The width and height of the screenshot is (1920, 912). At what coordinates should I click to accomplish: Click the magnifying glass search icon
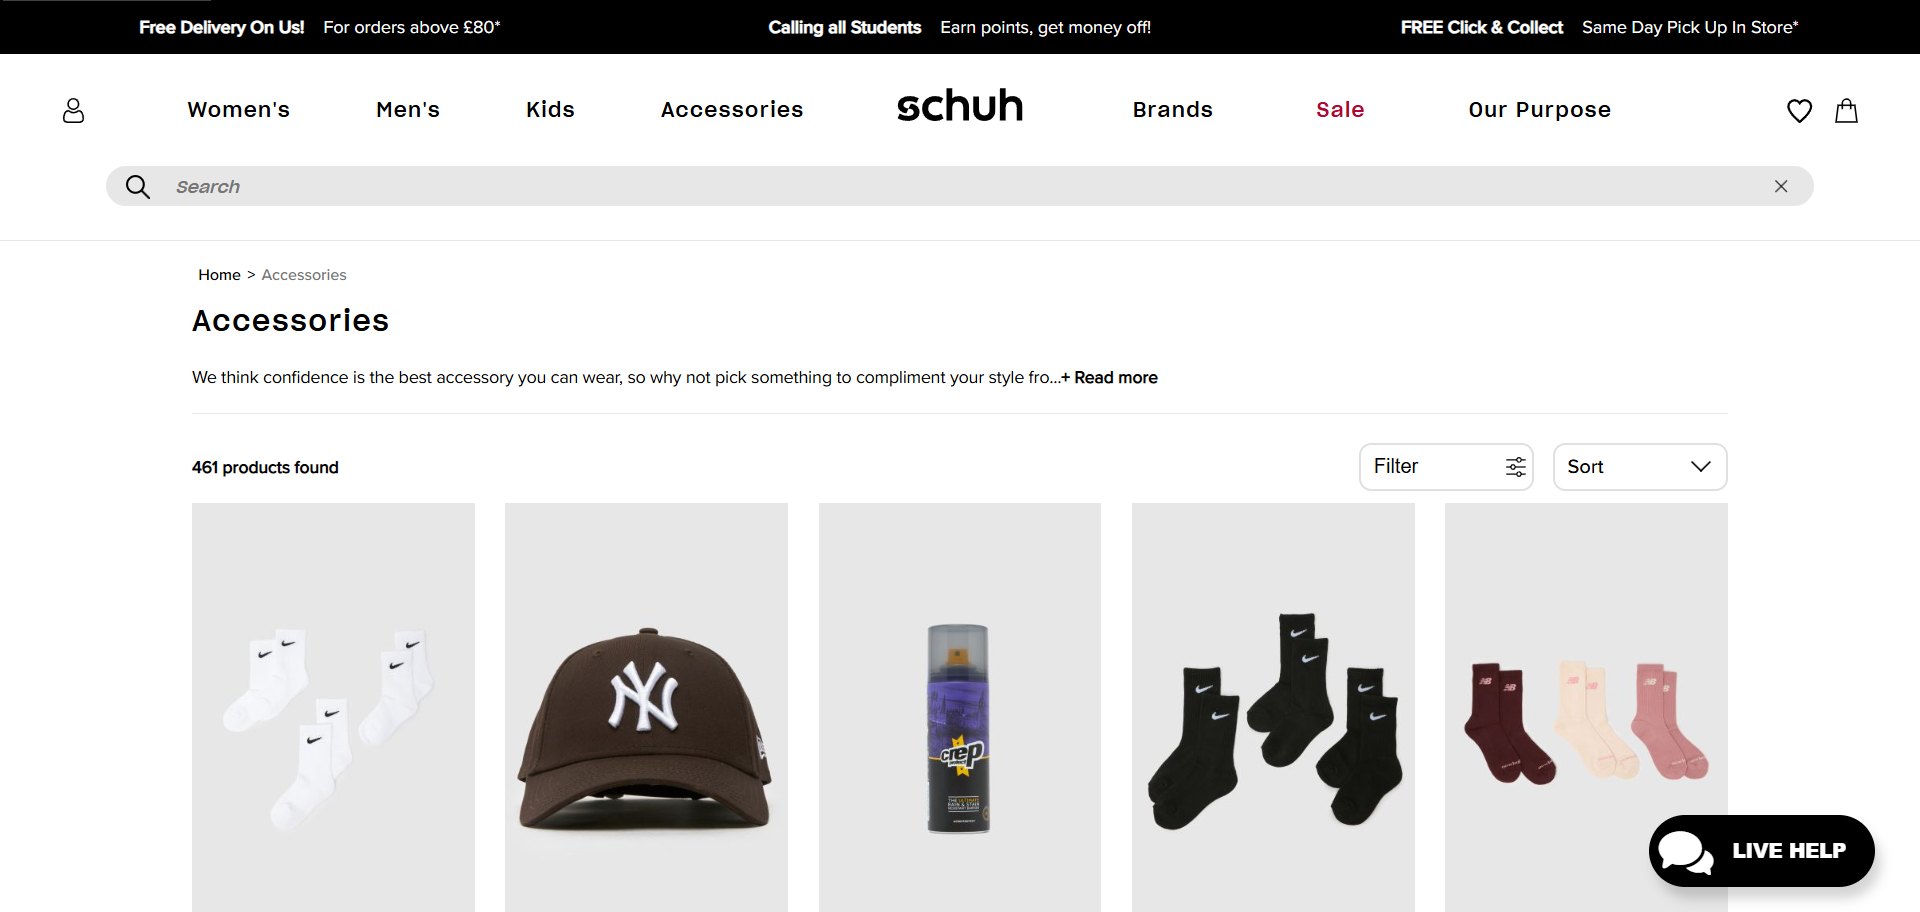pos(138,187)
